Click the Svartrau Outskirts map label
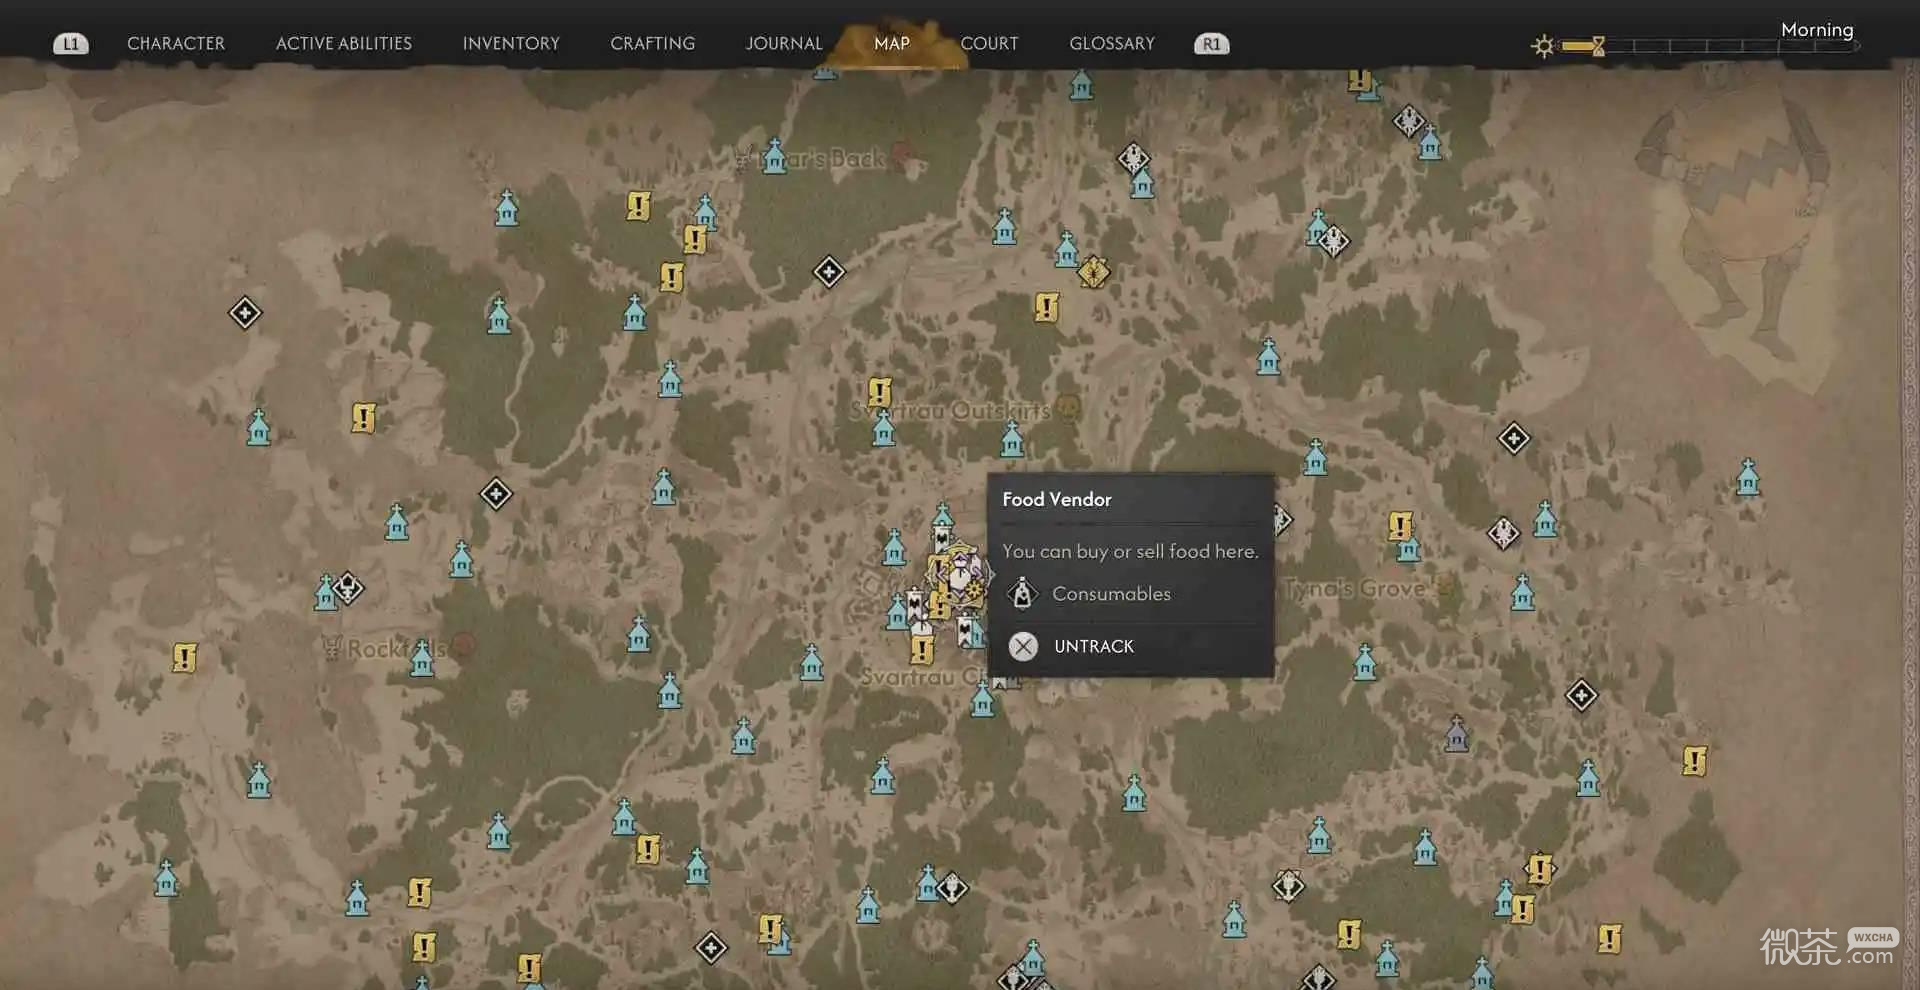The height and width of the screenshot is (990, 1920). [950, 410]
